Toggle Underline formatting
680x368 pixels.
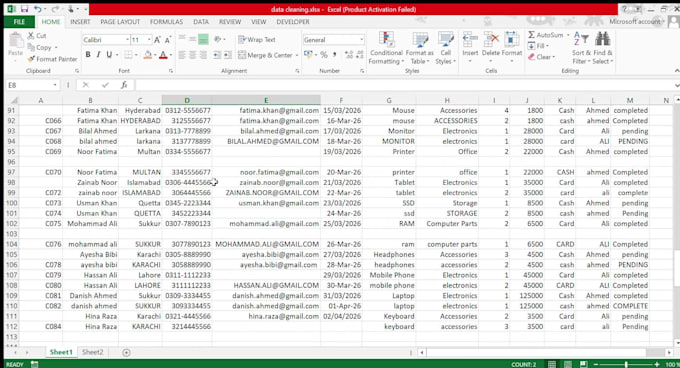coord(109,55)
